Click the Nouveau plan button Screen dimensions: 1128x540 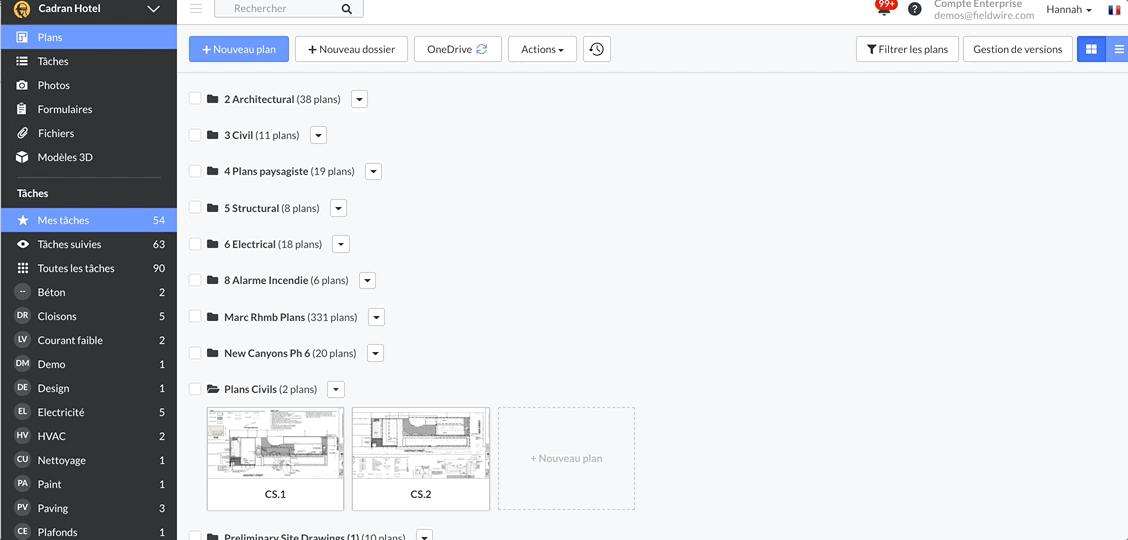(239, 49)
